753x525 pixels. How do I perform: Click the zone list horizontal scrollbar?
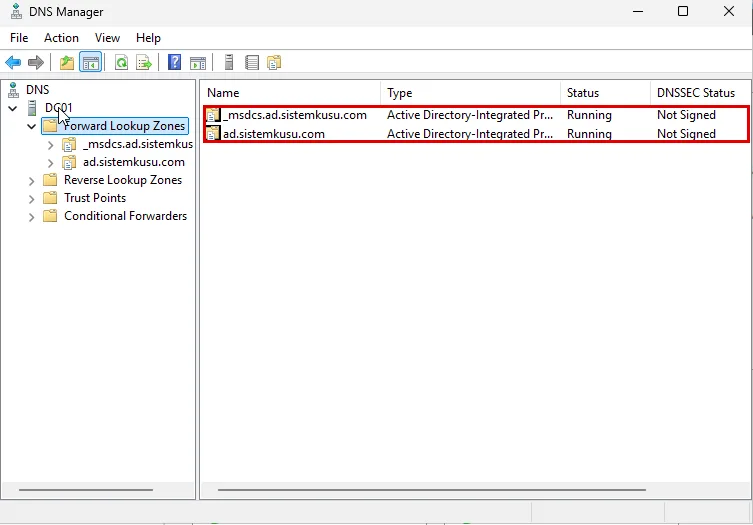pos(432,490)
